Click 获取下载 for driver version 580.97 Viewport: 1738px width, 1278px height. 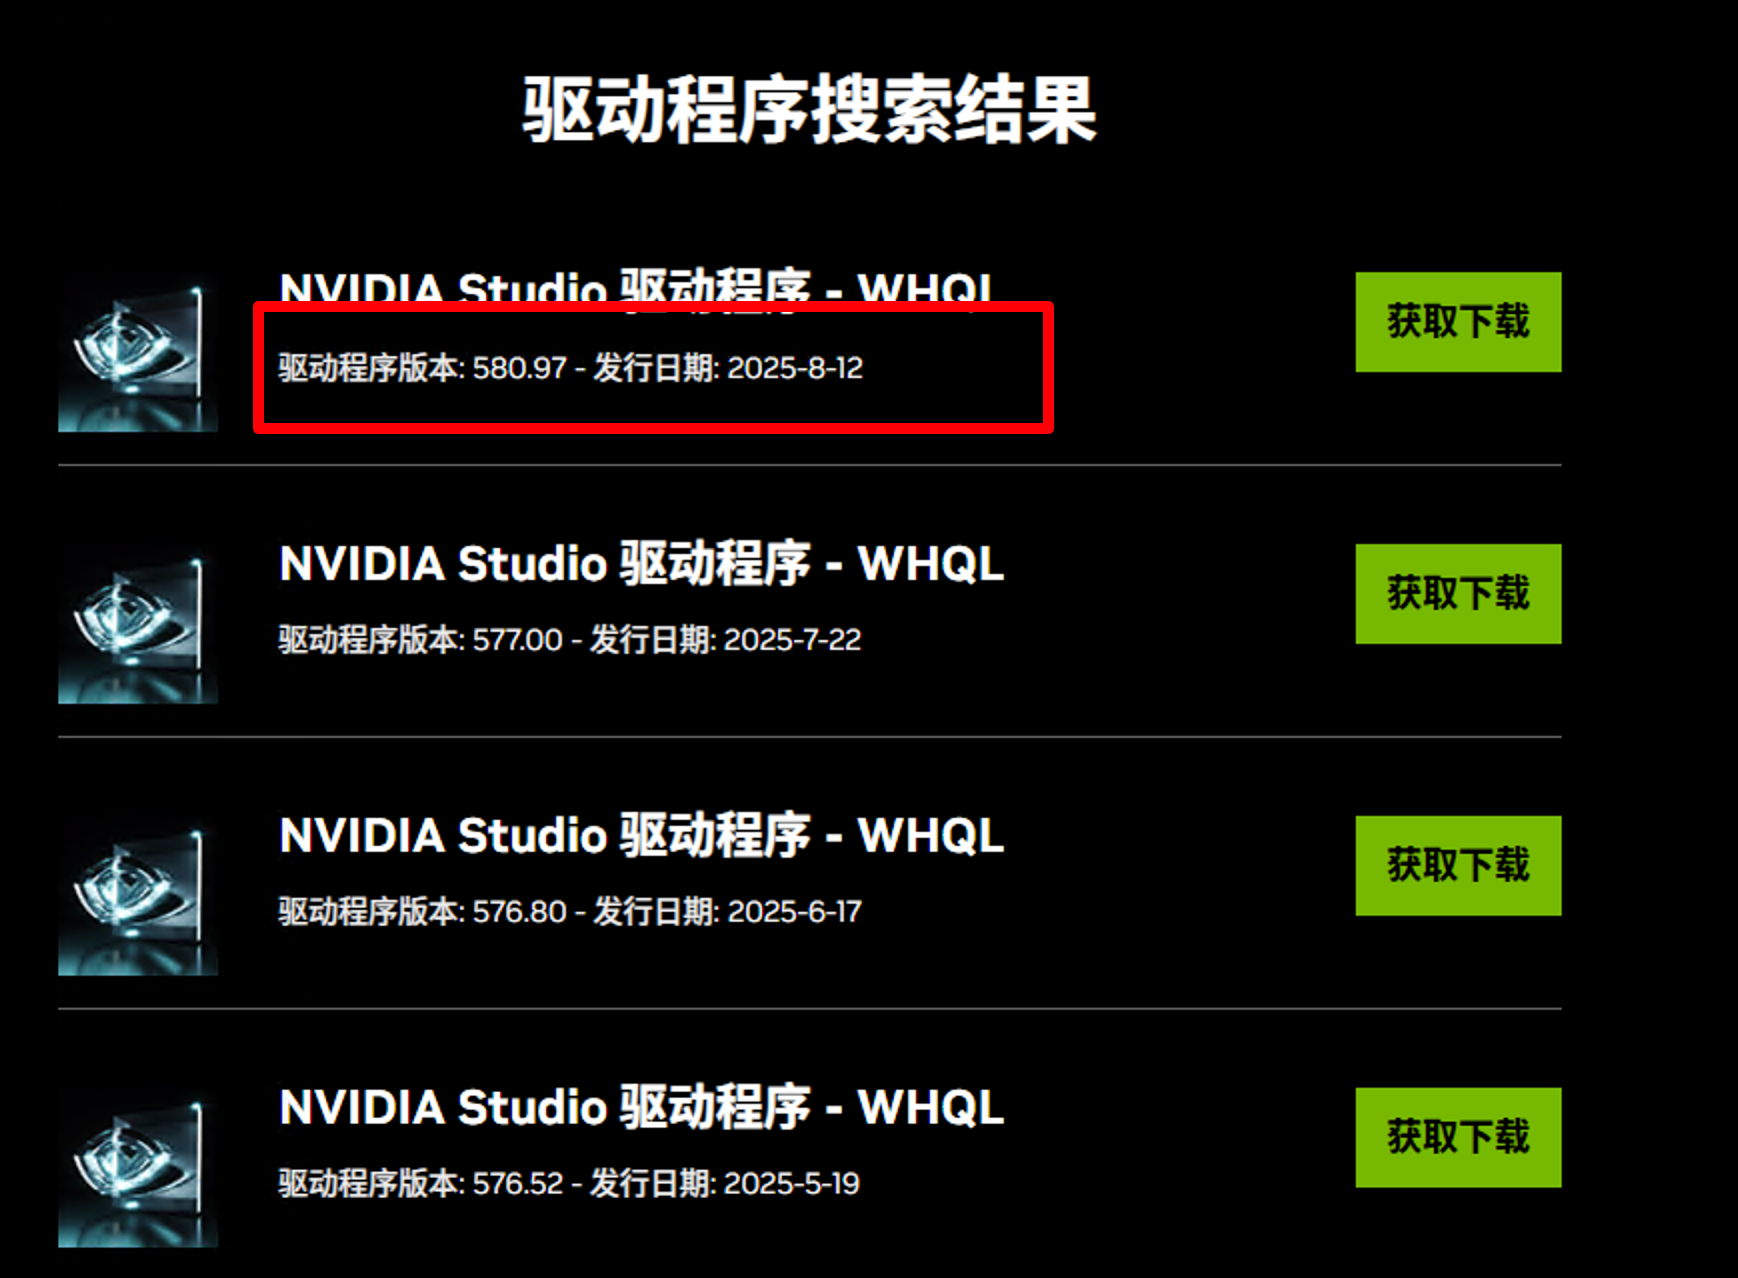[x=1458, y=322]
